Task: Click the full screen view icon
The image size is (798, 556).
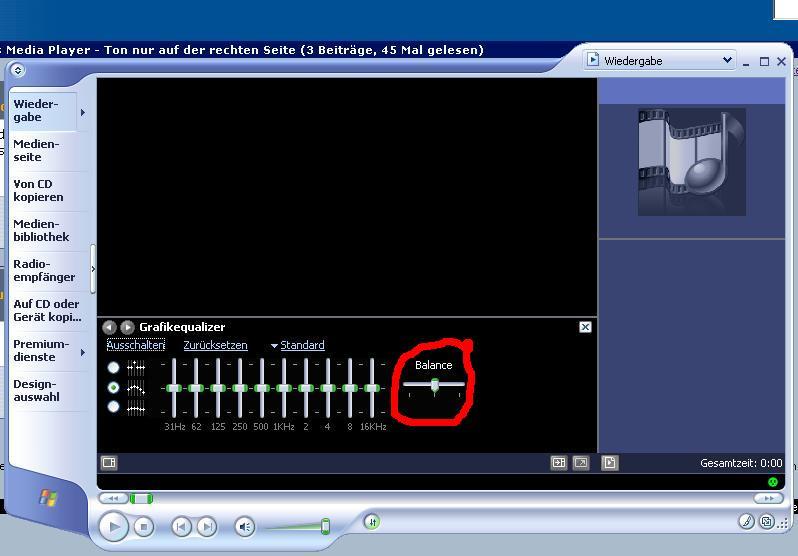Action: [581, 463]
